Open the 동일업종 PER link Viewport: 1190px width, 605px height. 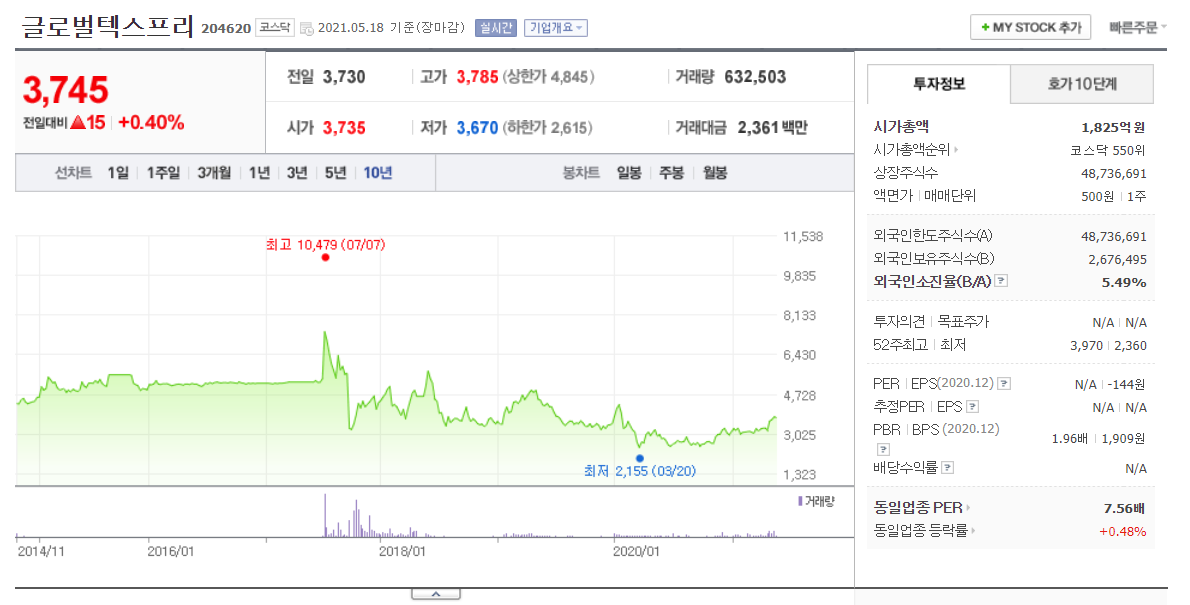pos(918,508)
